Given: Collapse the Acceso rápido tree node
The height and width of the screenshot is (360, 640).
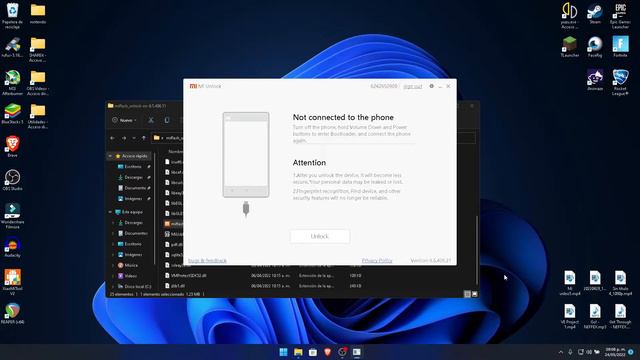Looking at the screenshot, I should point(110,156).
